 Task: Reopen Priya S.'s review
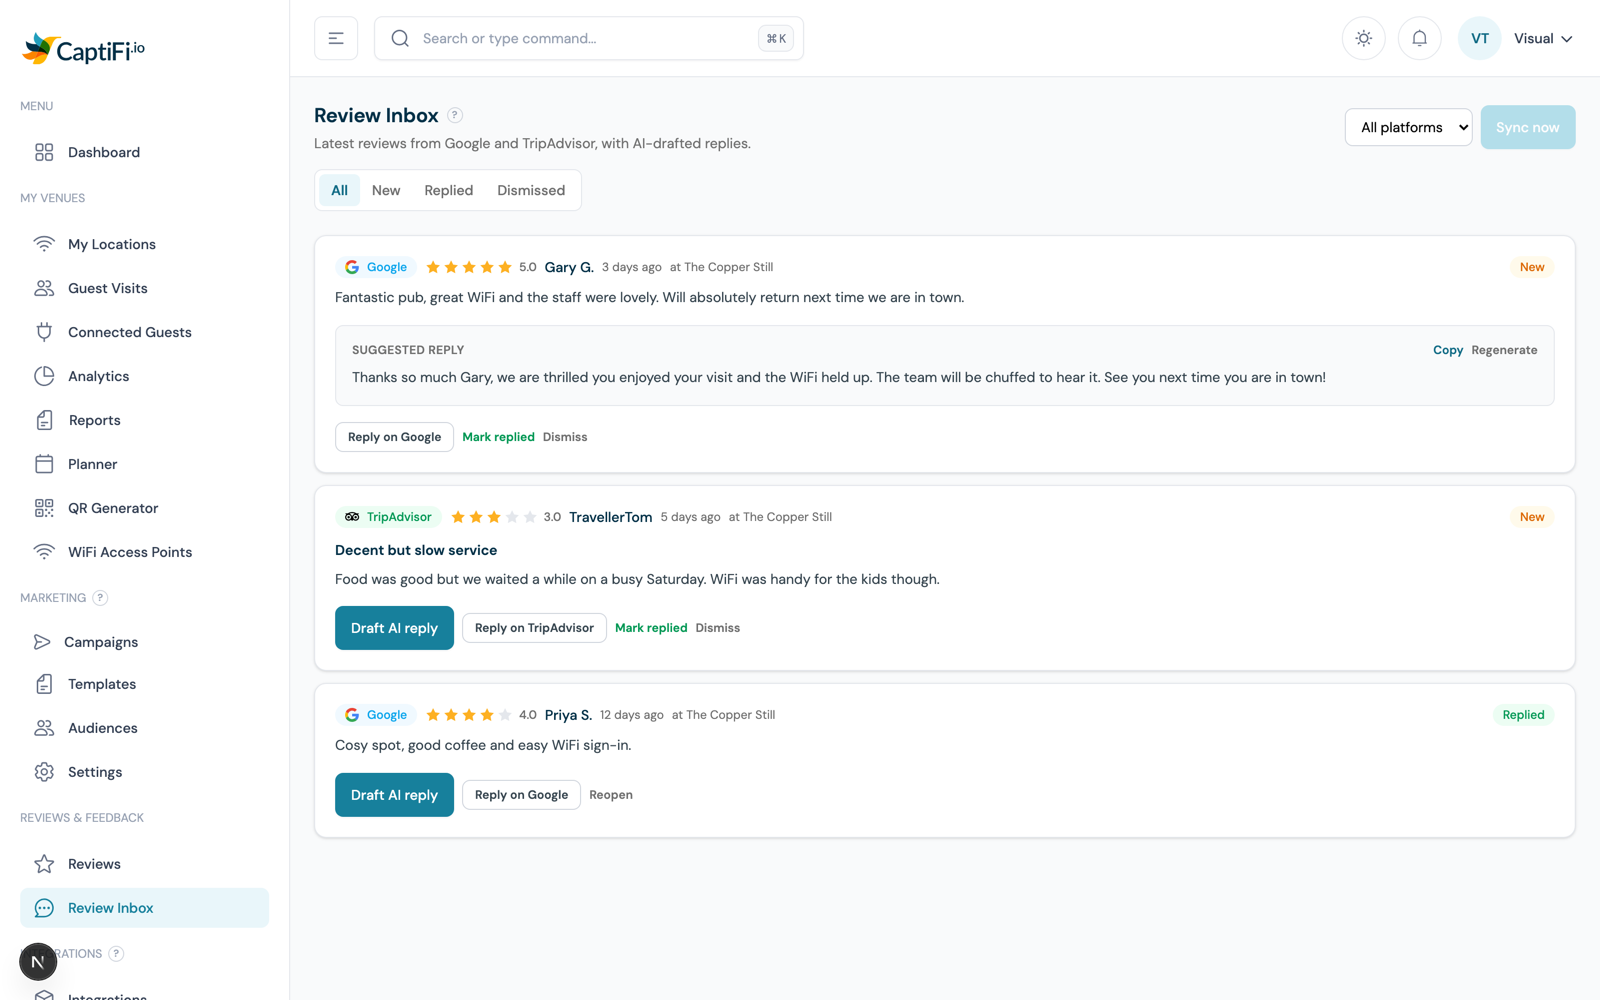[611, 795]
